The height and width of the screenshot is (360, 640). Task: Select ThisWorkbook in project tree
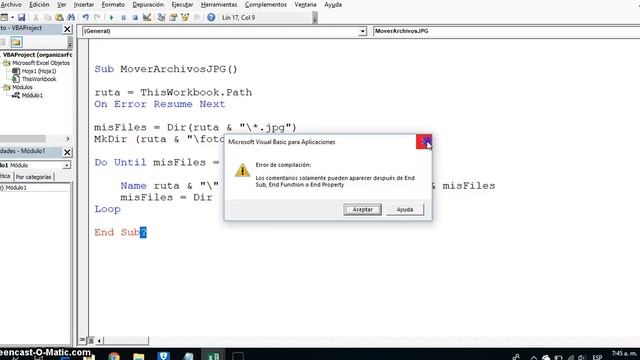(39, 79)
